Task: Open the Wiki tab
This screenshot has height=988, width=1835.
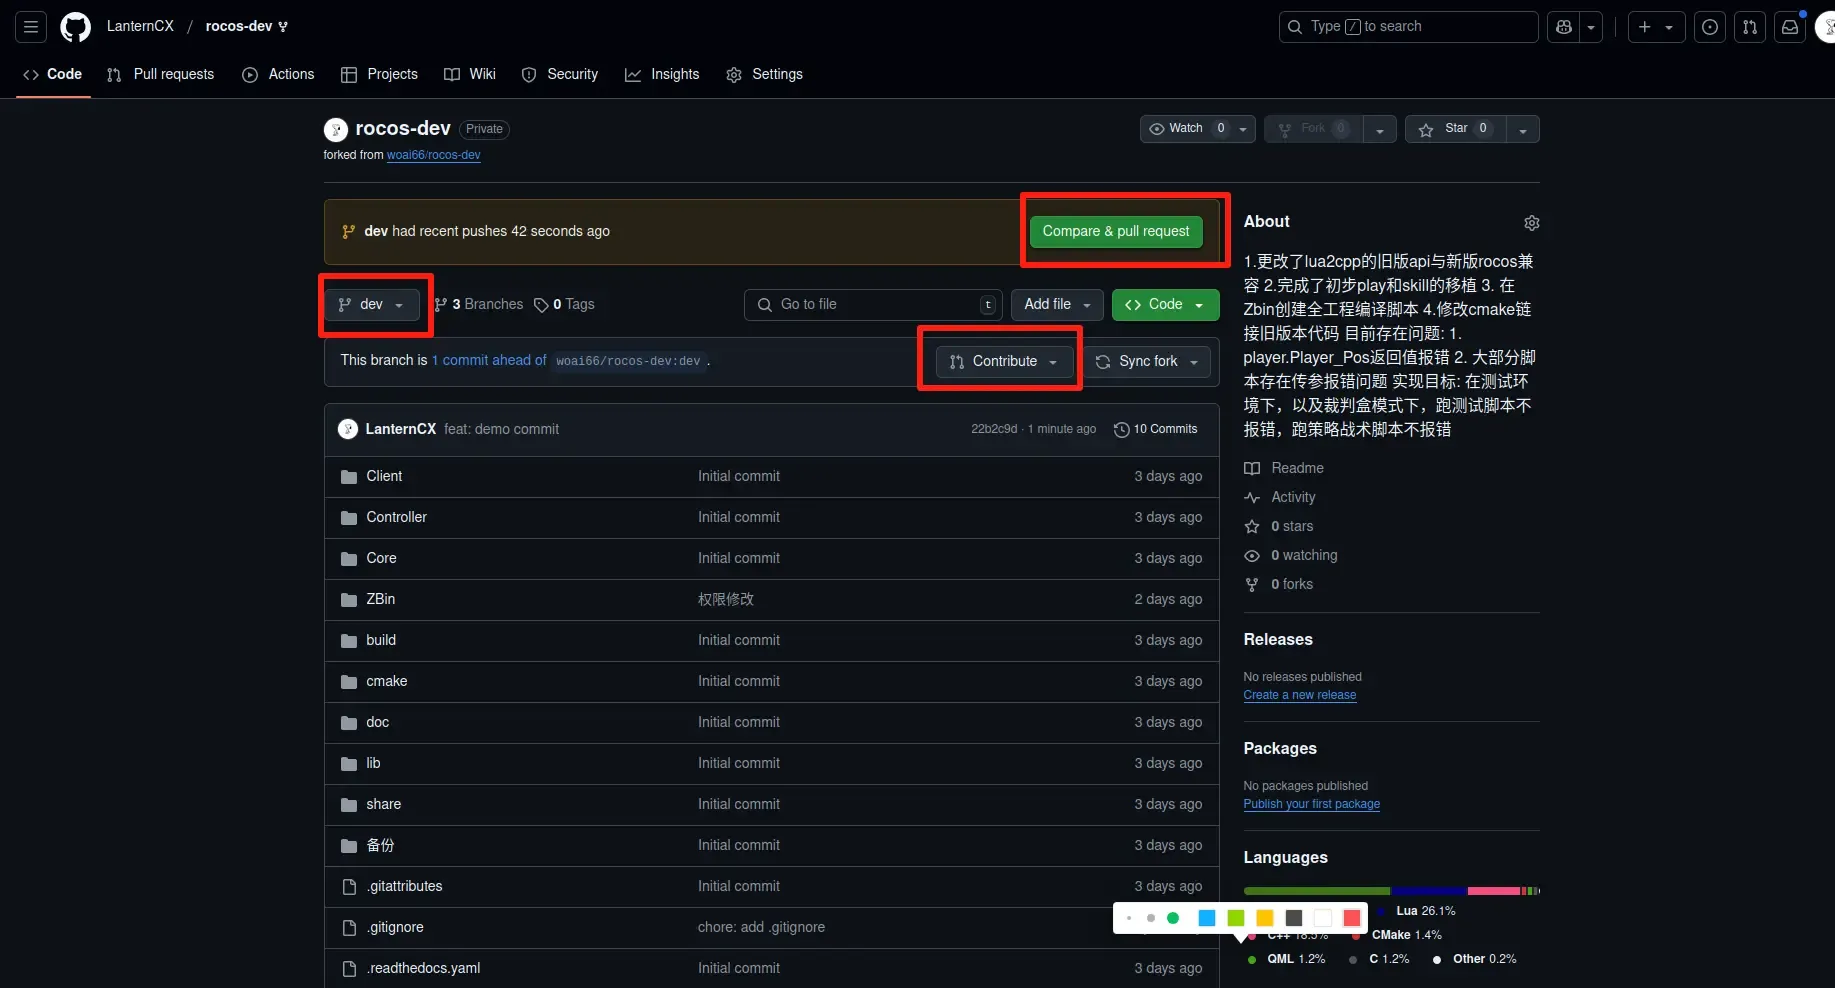Action: (x=470, y=75)
